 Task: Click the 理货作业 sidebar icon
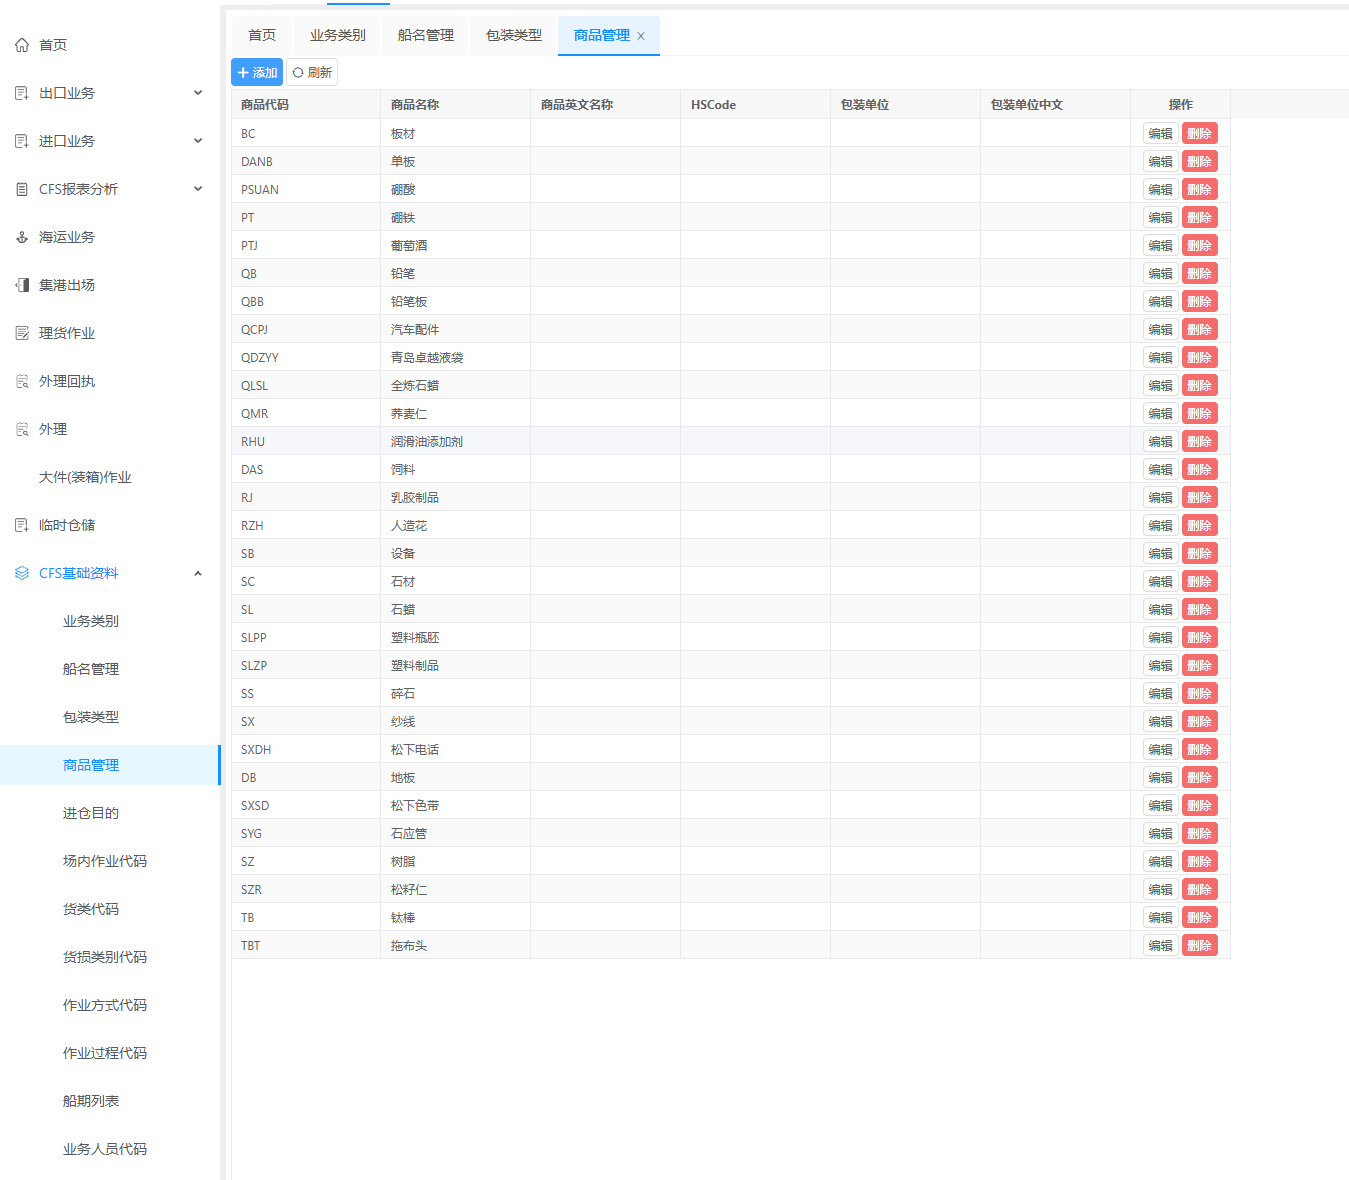[x=22, y=333]
